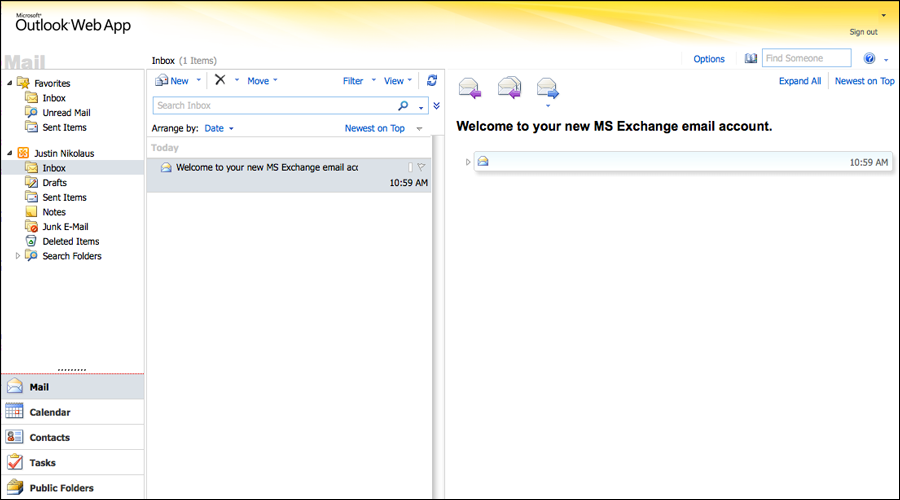
Task: Open the Help question mark icon
Action: pyautogui.click(x=870, y=59)
